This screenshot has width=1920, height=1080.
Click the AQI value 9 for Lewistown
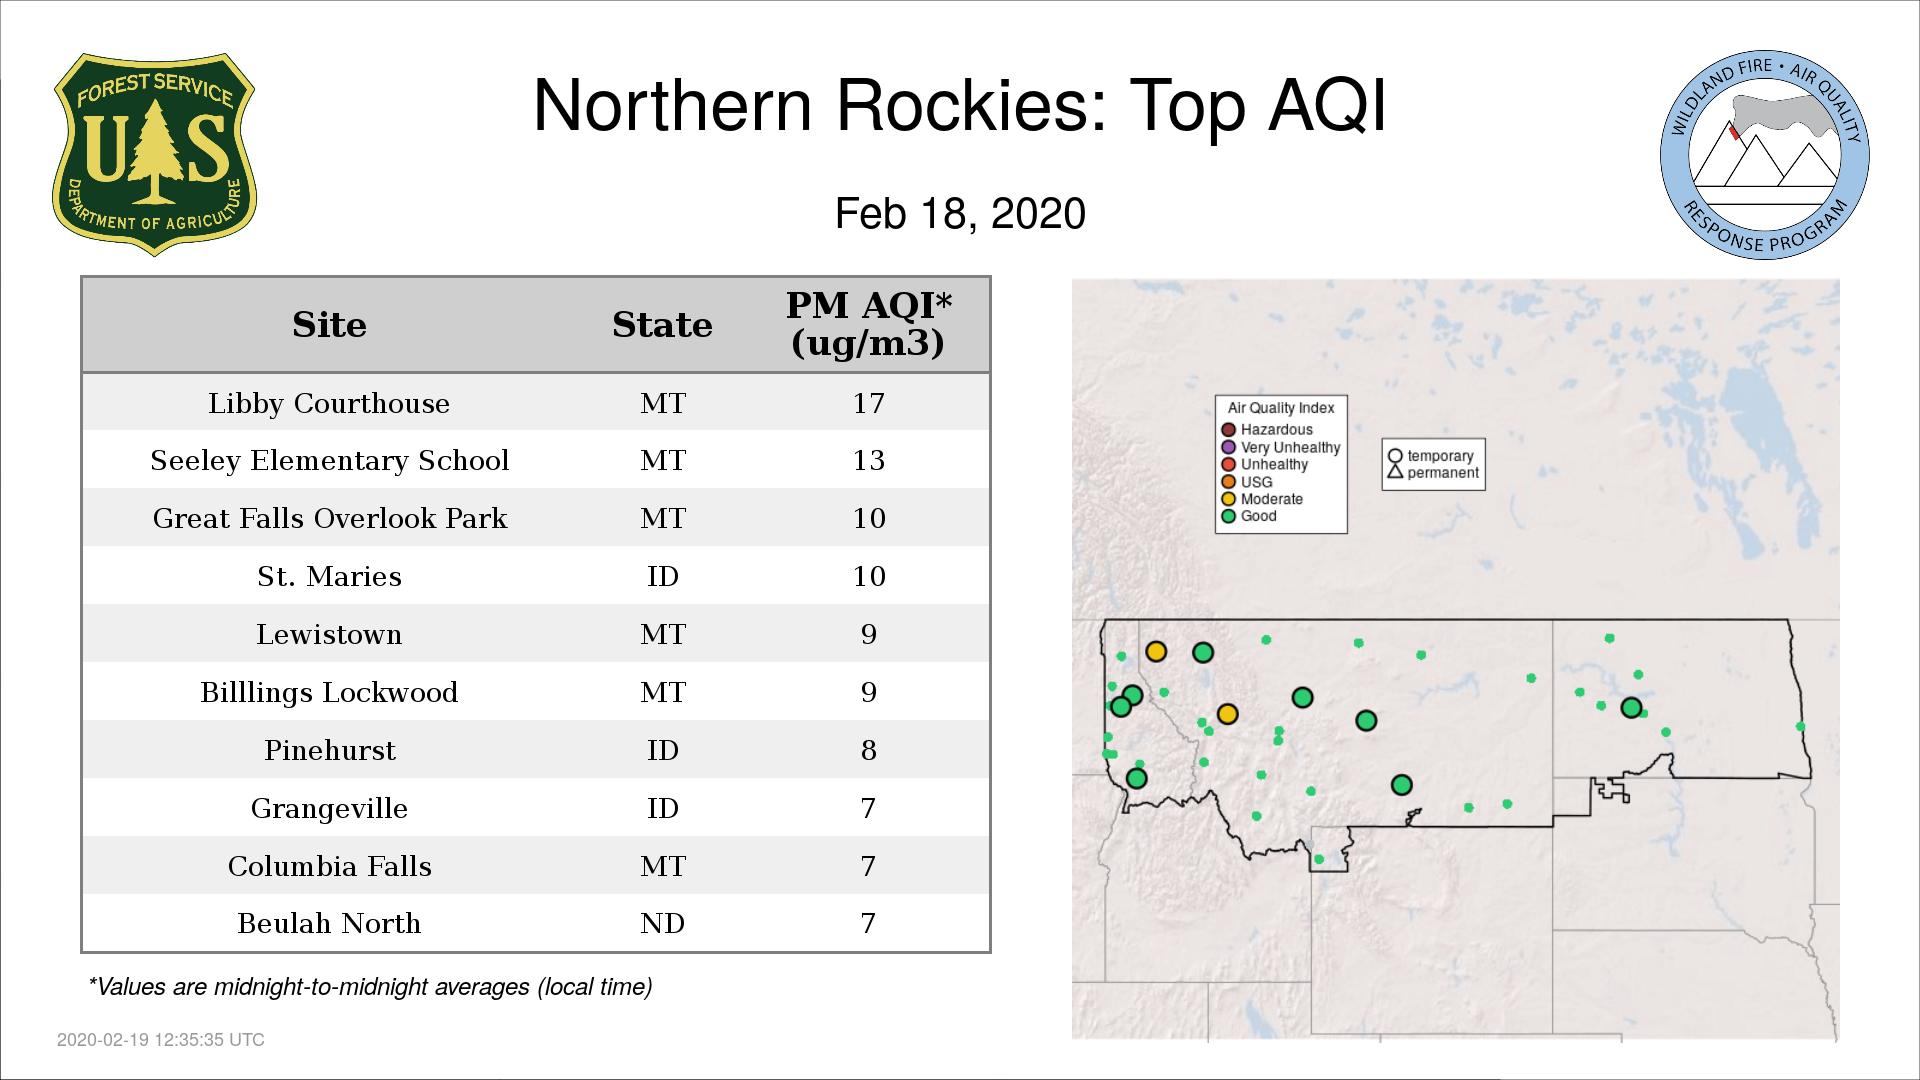(868, 635)
